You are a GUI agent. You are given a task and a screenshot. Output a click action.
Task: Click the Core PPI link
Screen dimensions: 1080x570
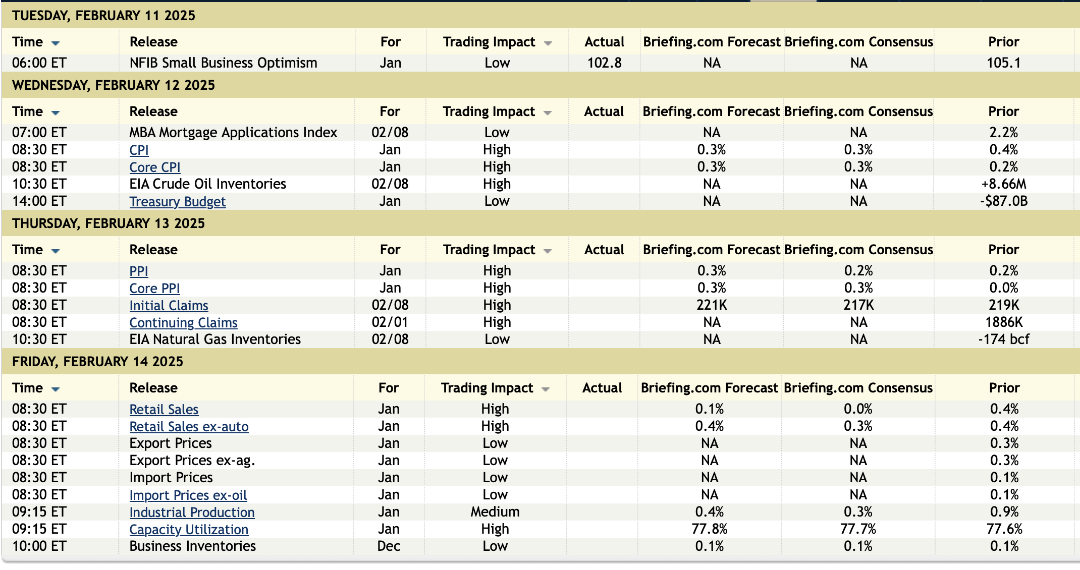click(x=155, y=288)
